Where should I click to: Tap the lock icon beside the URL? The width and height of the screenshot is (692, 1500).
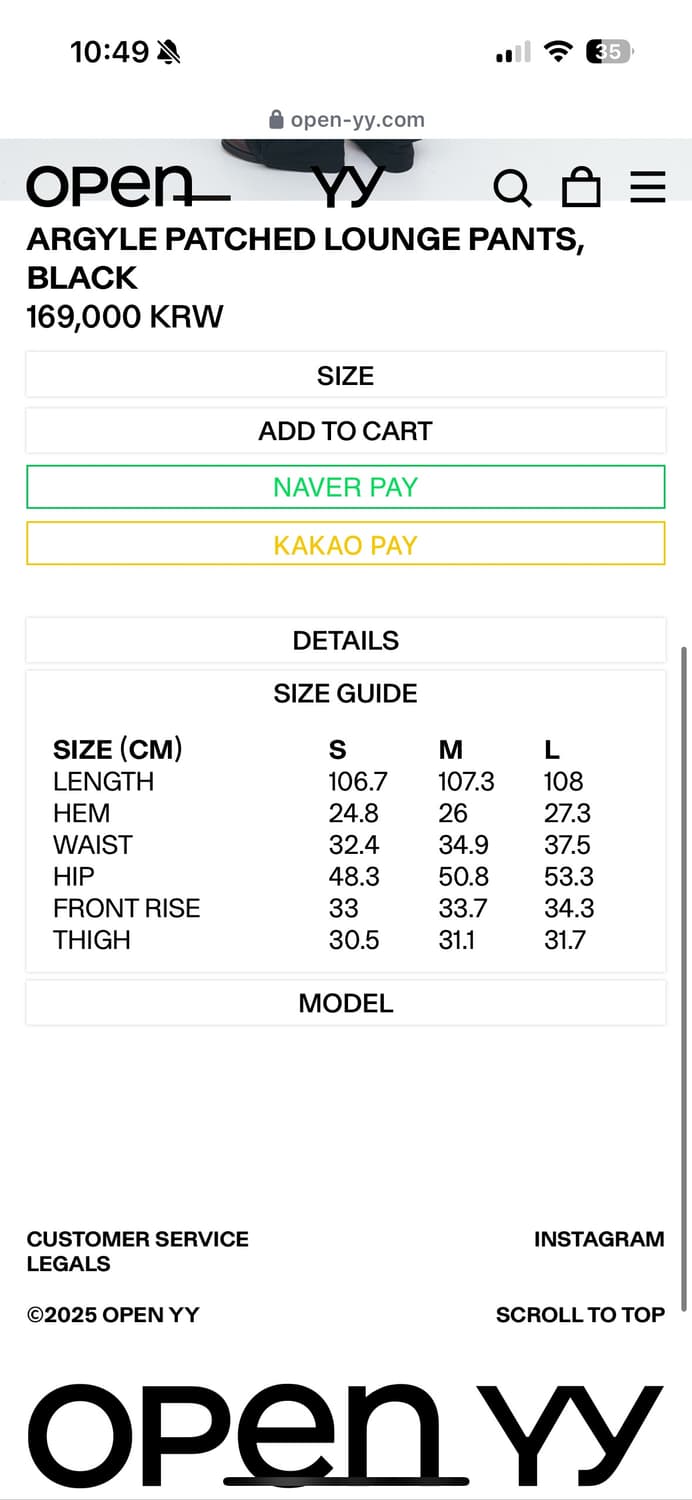pos(277,120)
